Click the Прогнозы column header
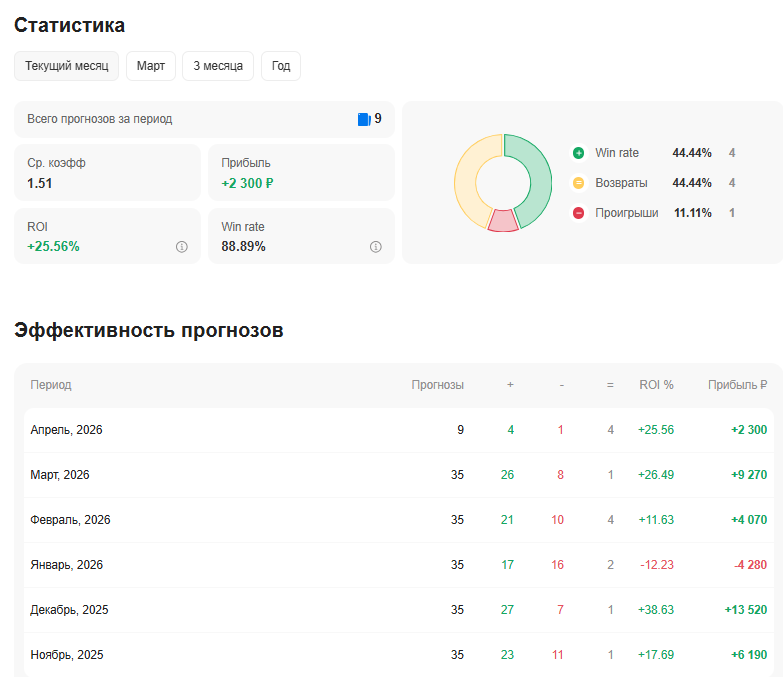 click(437, 385)
